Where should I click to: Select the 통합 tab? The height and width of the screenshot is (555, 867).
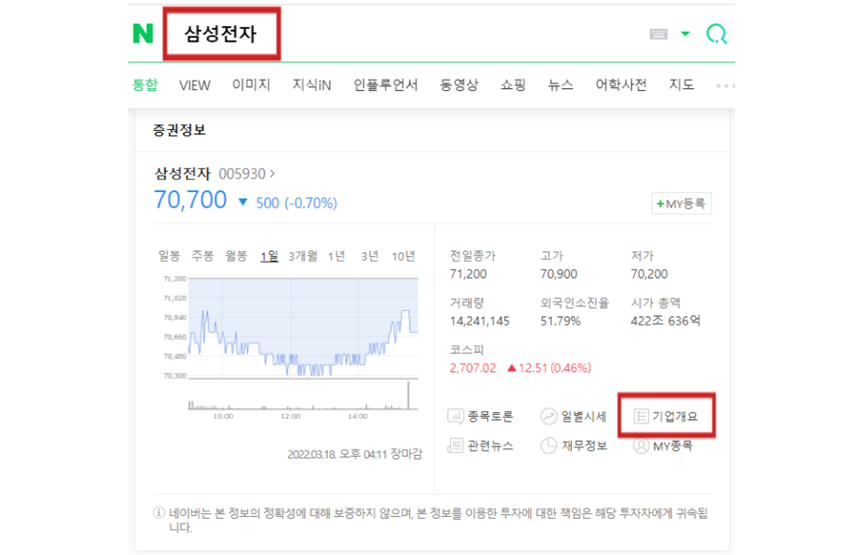click(145, 85)
